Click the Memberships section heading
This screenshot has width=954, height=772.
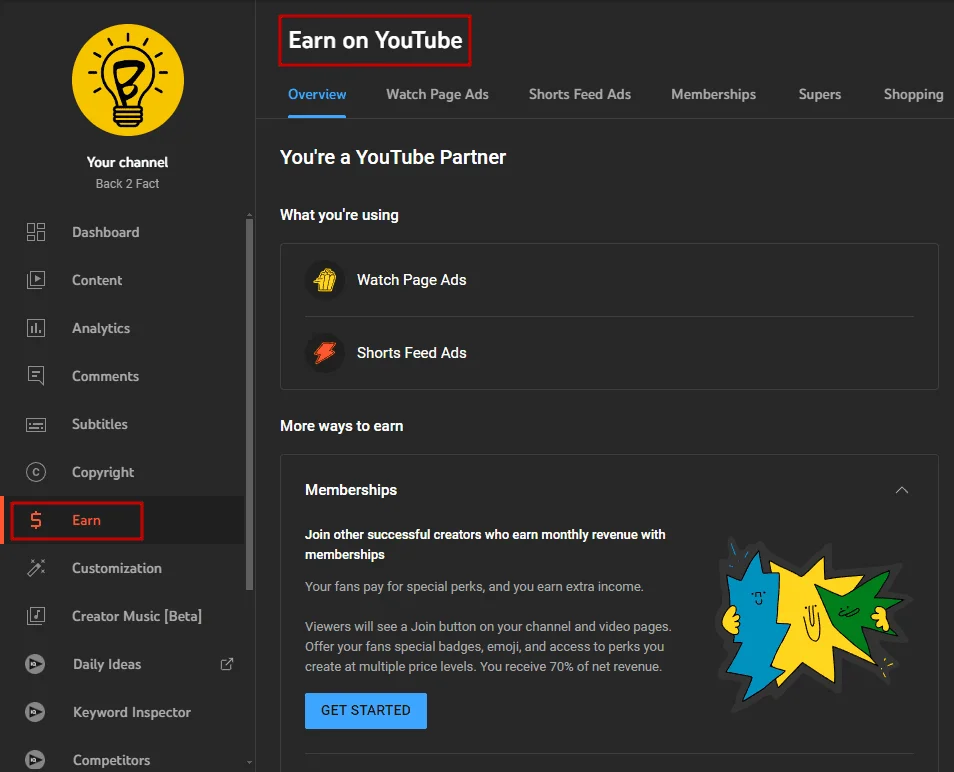(351, 490)
